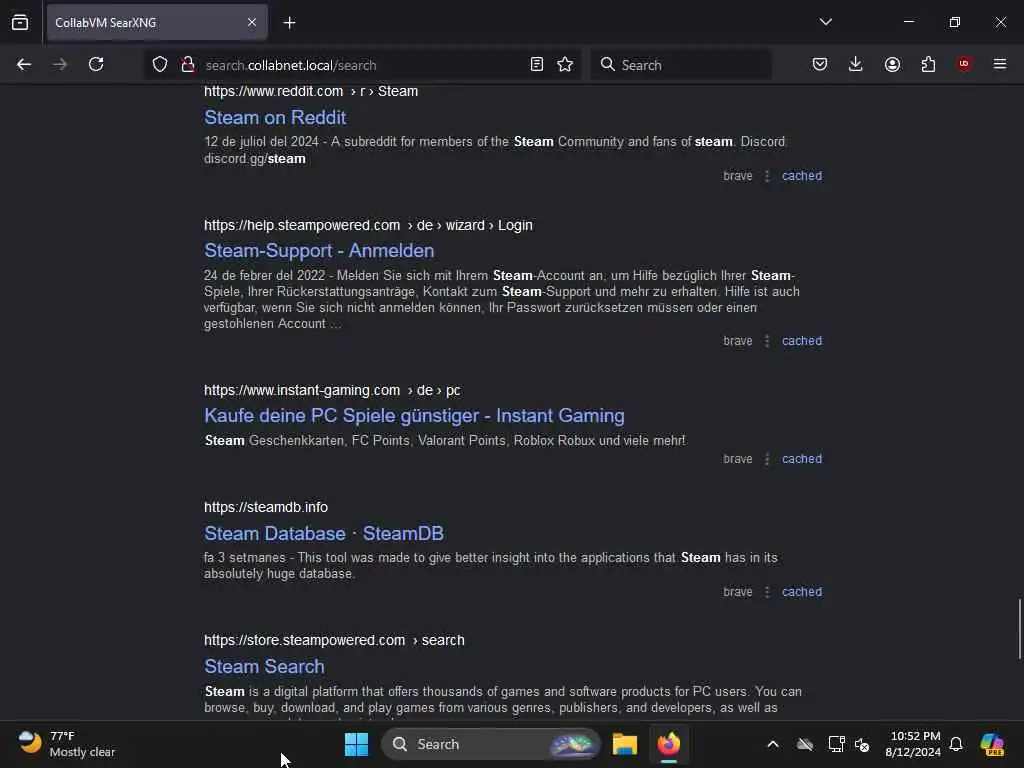Open the Steam Search result

click(x=264, y=667)
